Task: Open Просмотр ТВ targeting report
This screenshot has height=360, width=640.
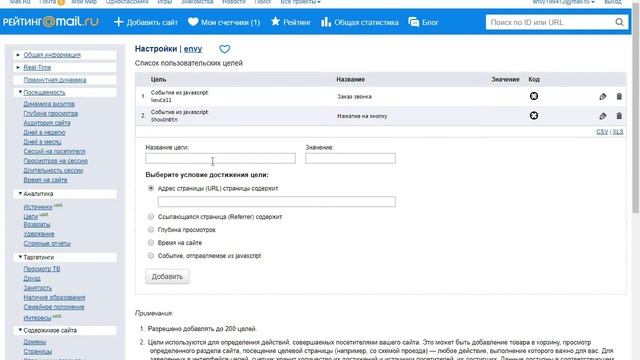Action: tap(42, 269)
